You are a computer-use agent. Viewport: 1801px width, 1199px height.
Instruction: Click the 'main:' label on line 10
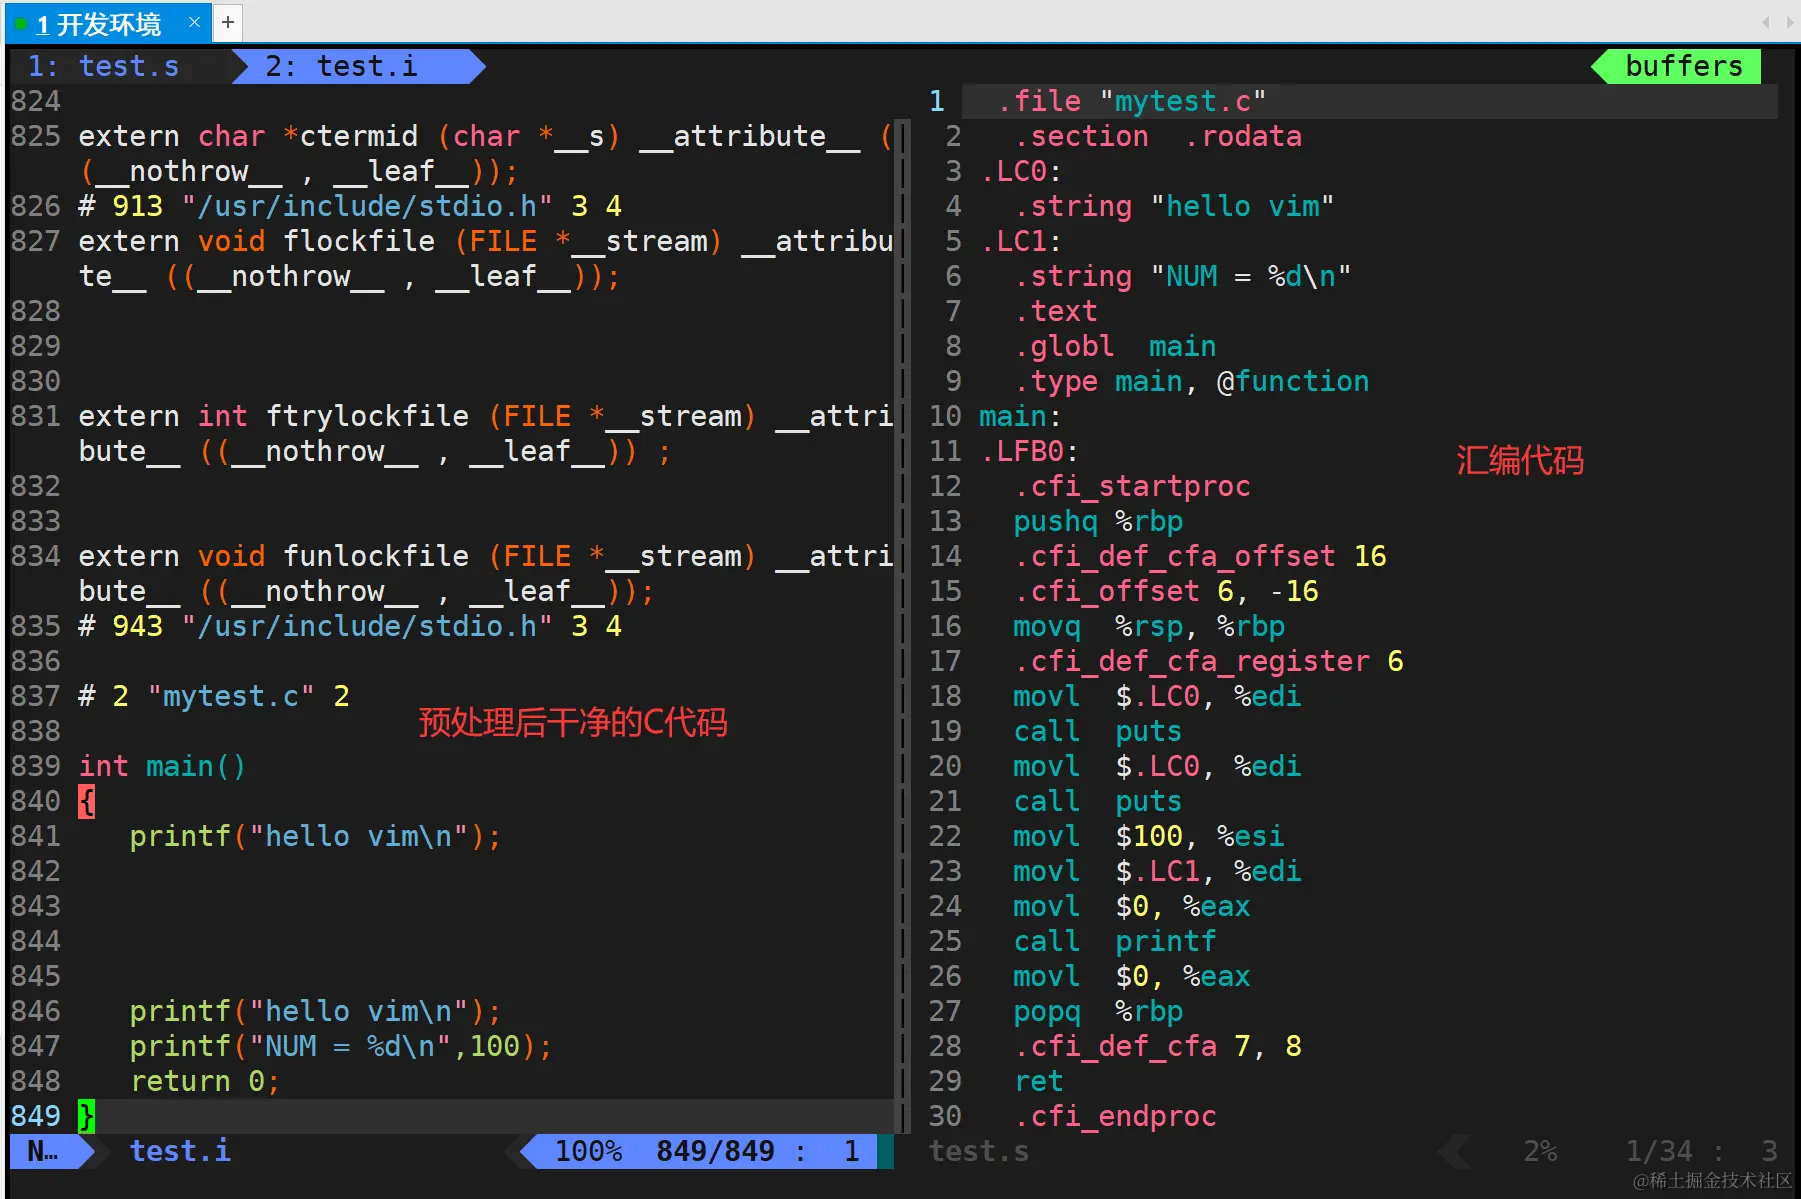tap(1020, 416)
